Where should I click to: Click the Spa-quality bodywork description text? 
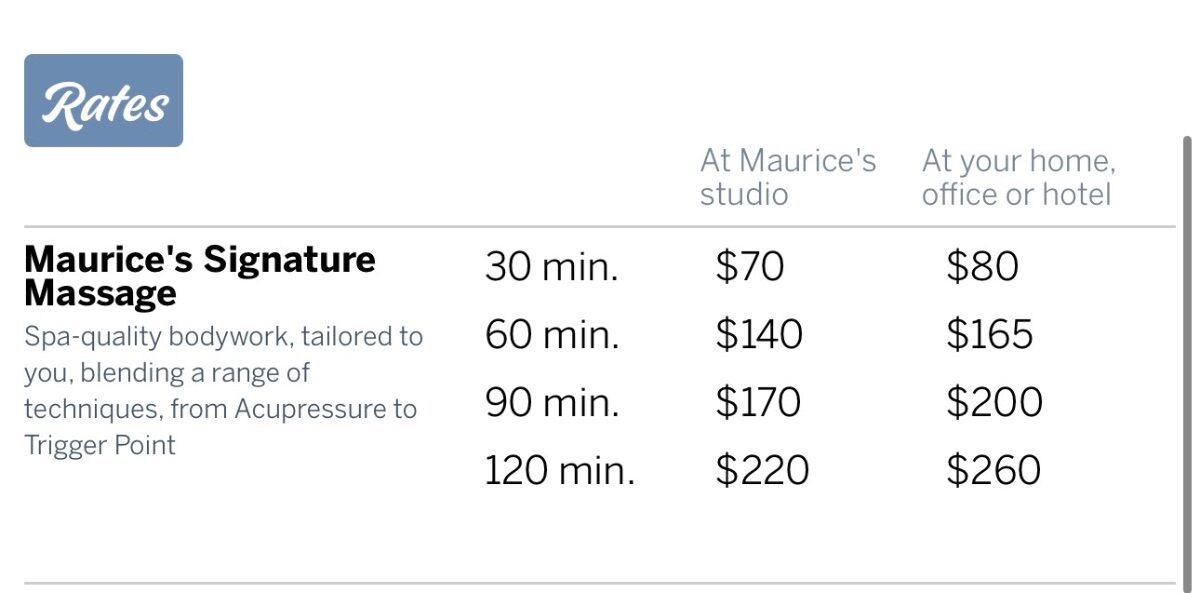(x=223, y=337)
